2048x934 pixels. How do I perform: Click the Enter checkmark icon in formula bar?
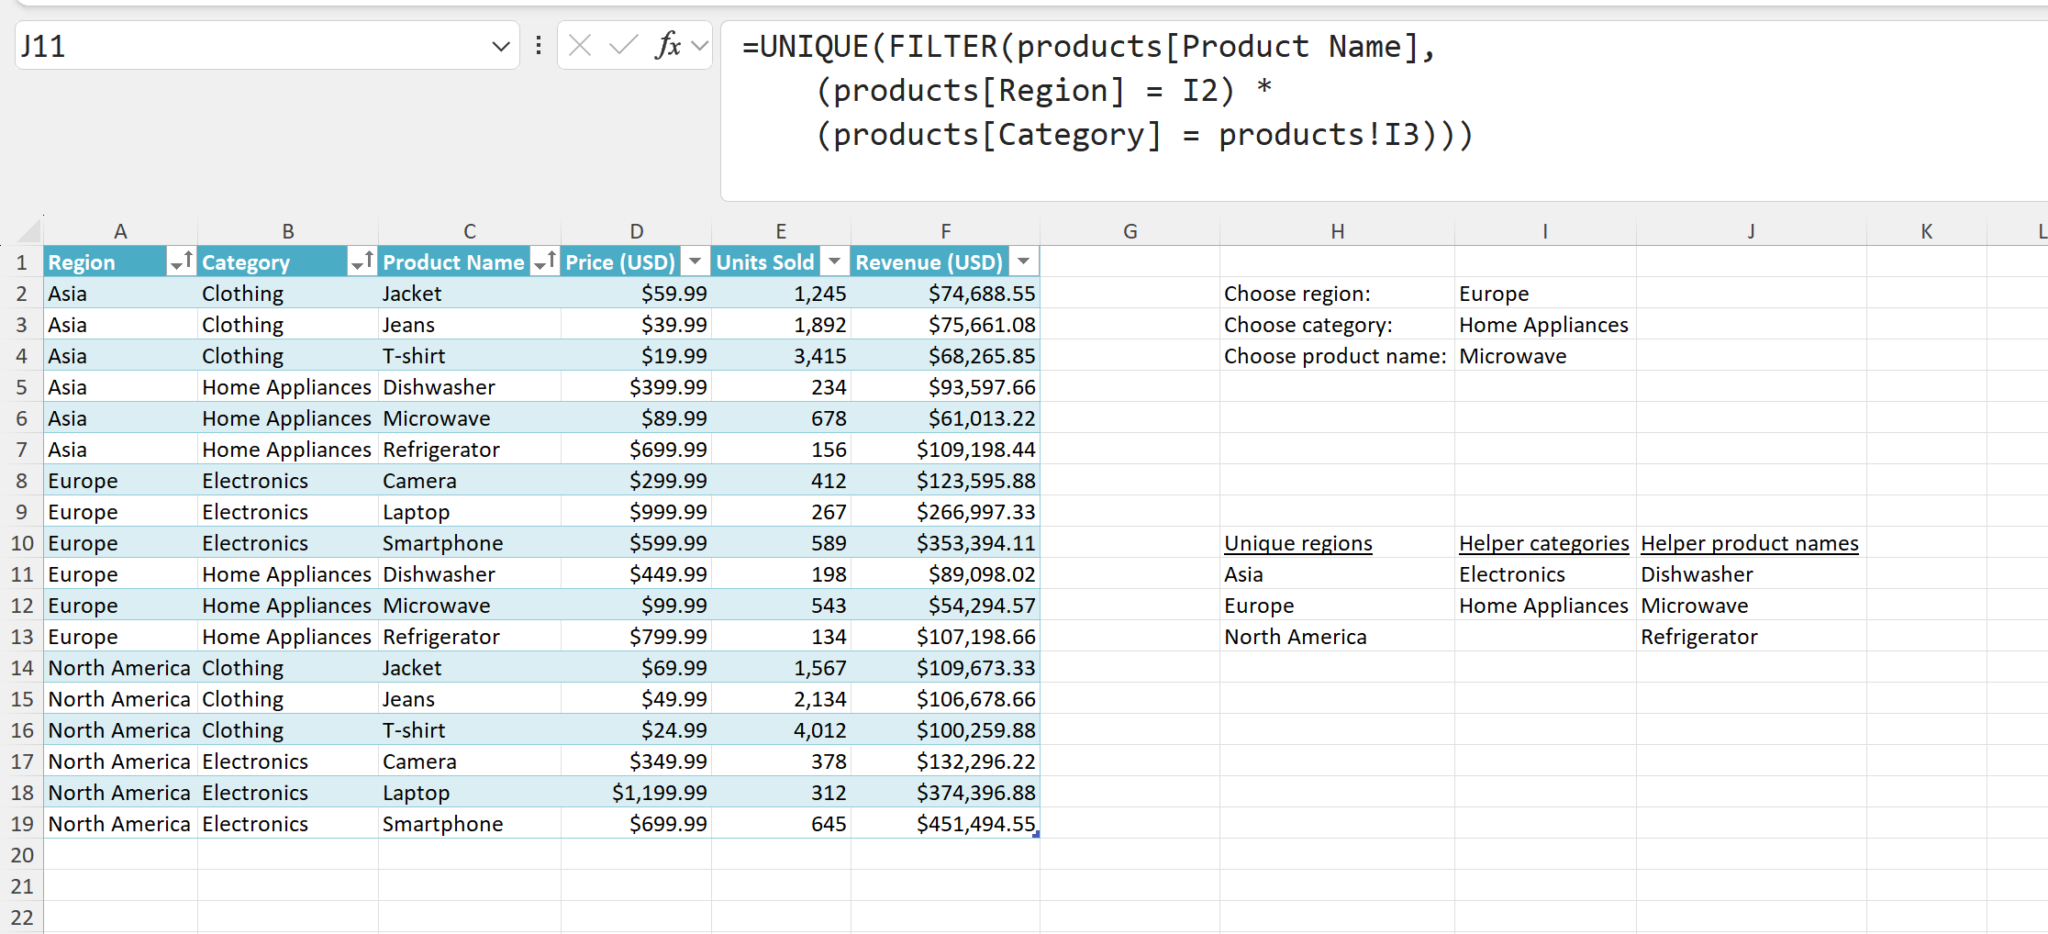click(623, 45)
